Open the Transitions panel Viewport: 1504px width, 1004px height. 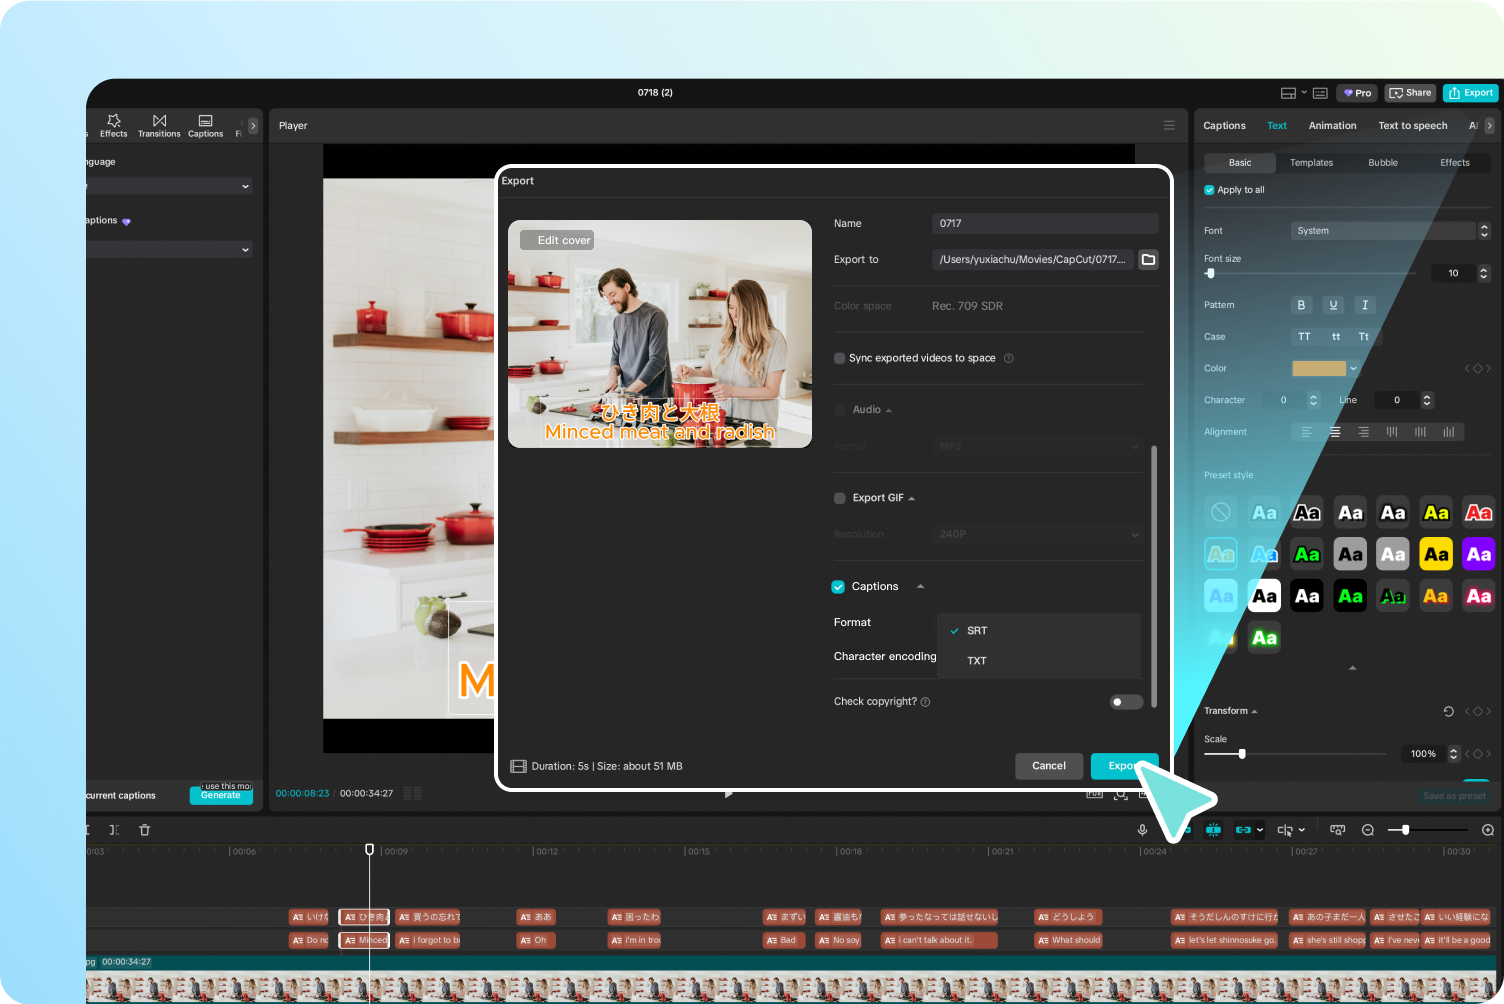coord(158,125)
